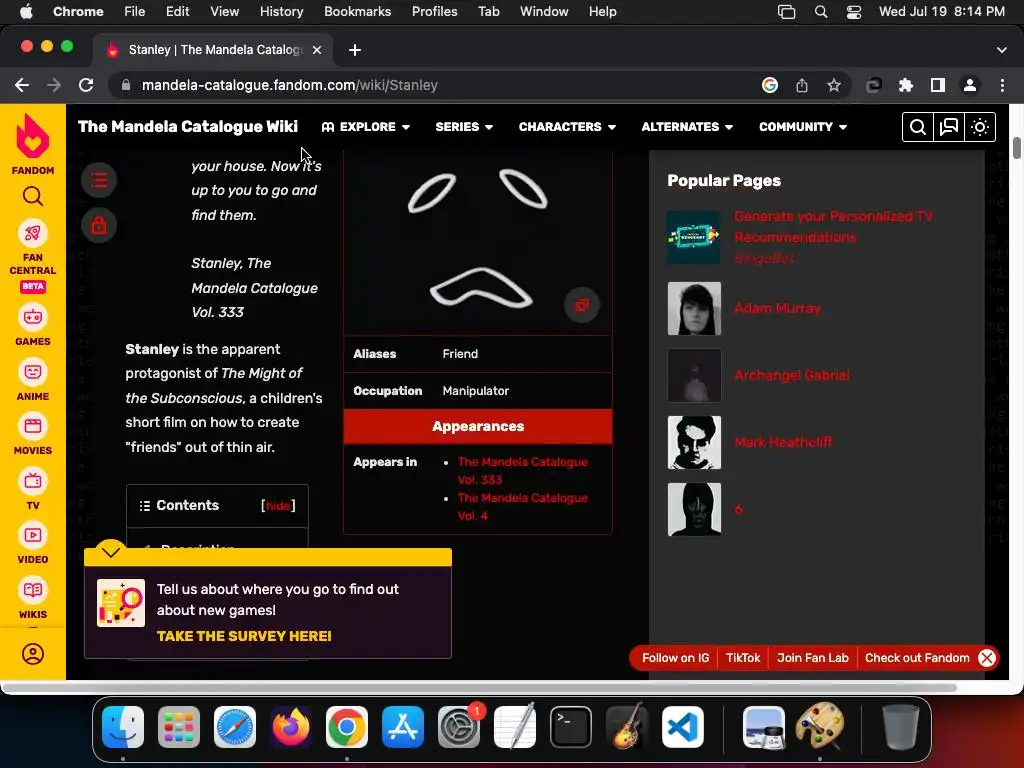
Task: Open the Fandom sidebar search icon
Action: point(33,196)
